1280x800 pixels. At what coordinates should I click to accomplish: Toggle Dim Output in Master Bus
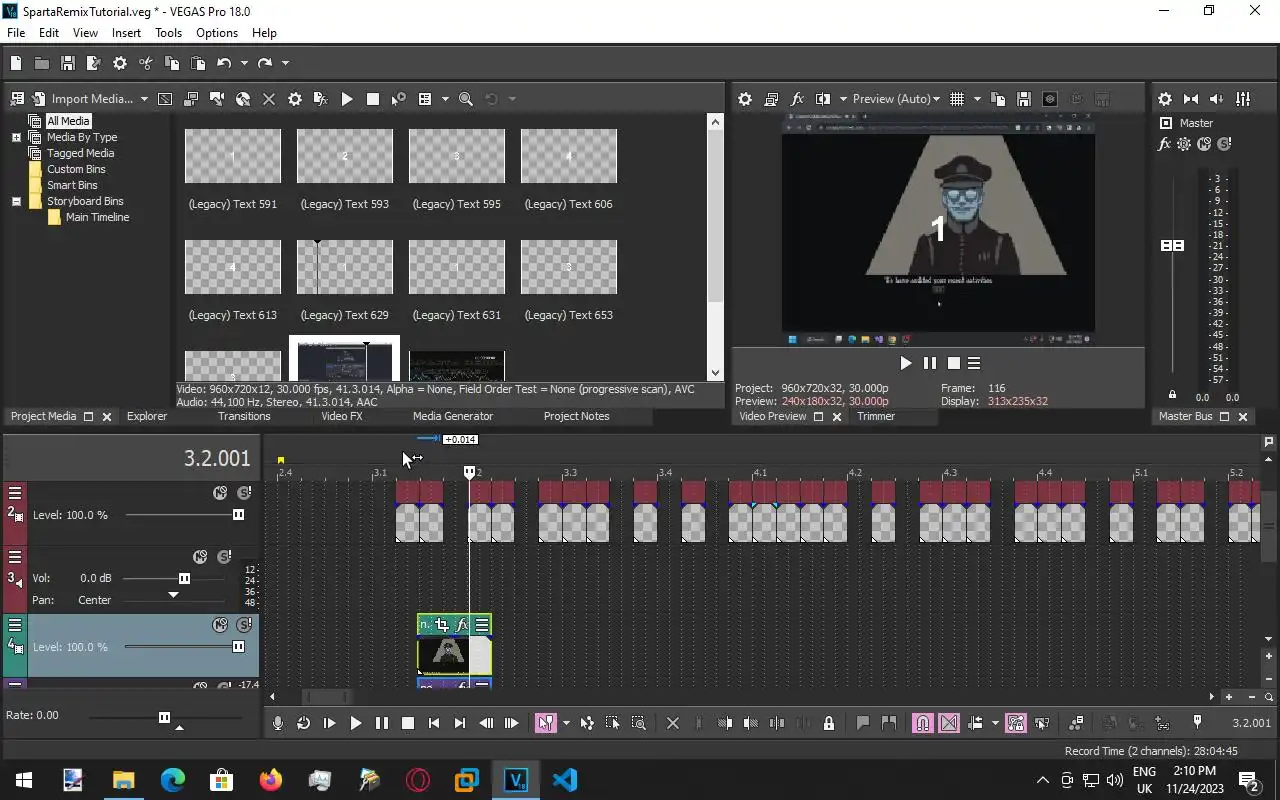1217,99
